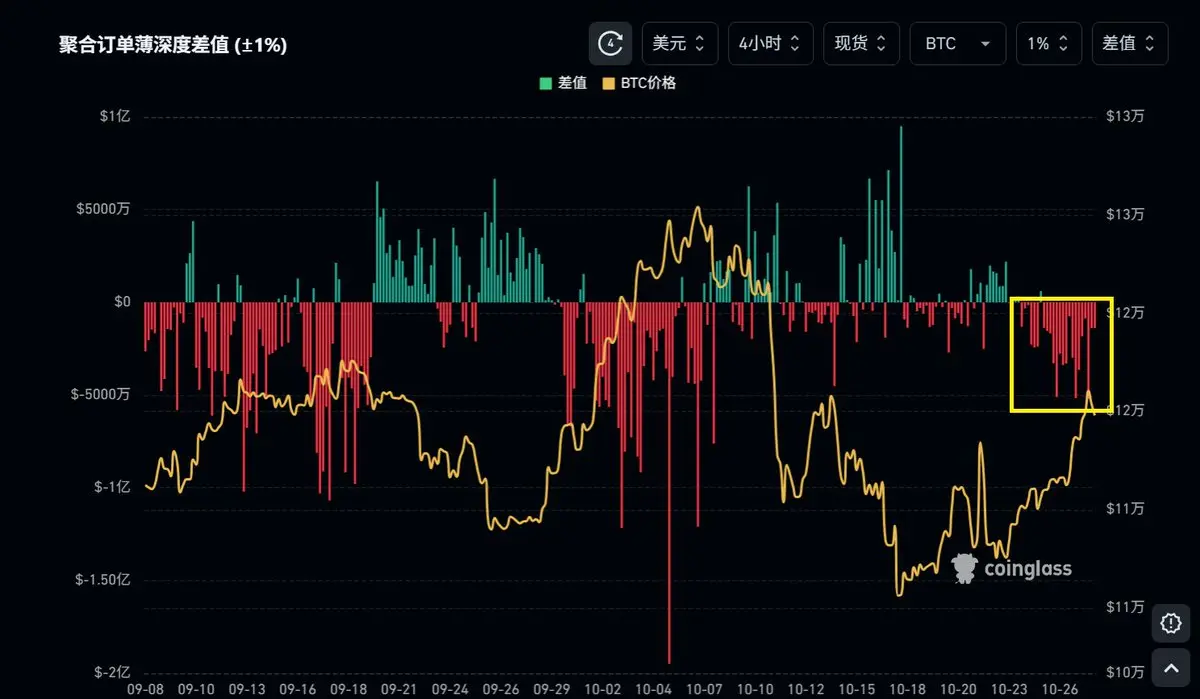Click the scroll-to-top arrow button
The image size is (1200, 699).
point(1171,667)
